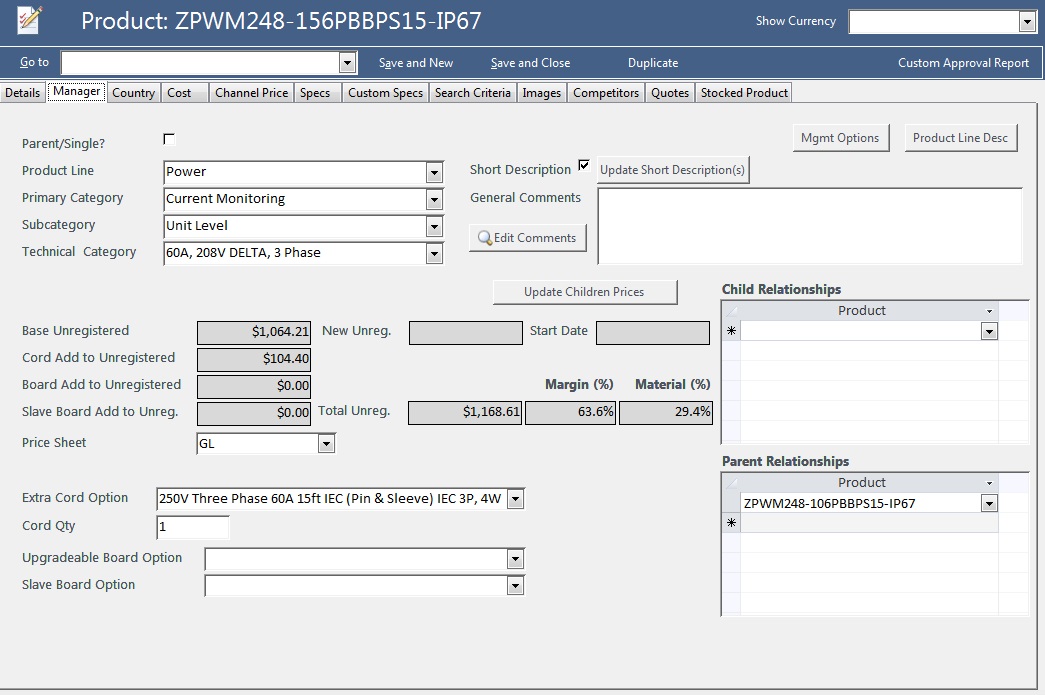The image size is (1045, 695).
Task: Switch to the Stocked Product tab
Action: [744, 93]
